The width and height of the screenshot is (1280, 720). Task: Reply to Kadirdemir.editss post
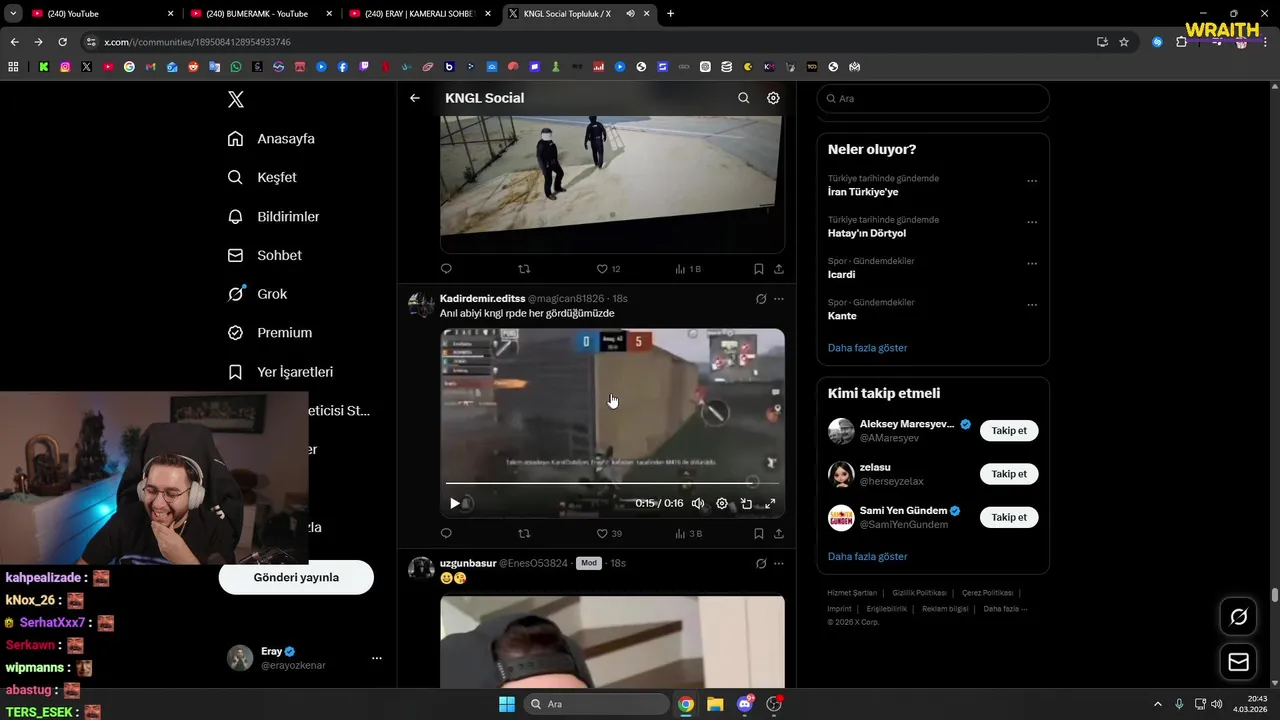pyautogui.click(x=446, y=534)
